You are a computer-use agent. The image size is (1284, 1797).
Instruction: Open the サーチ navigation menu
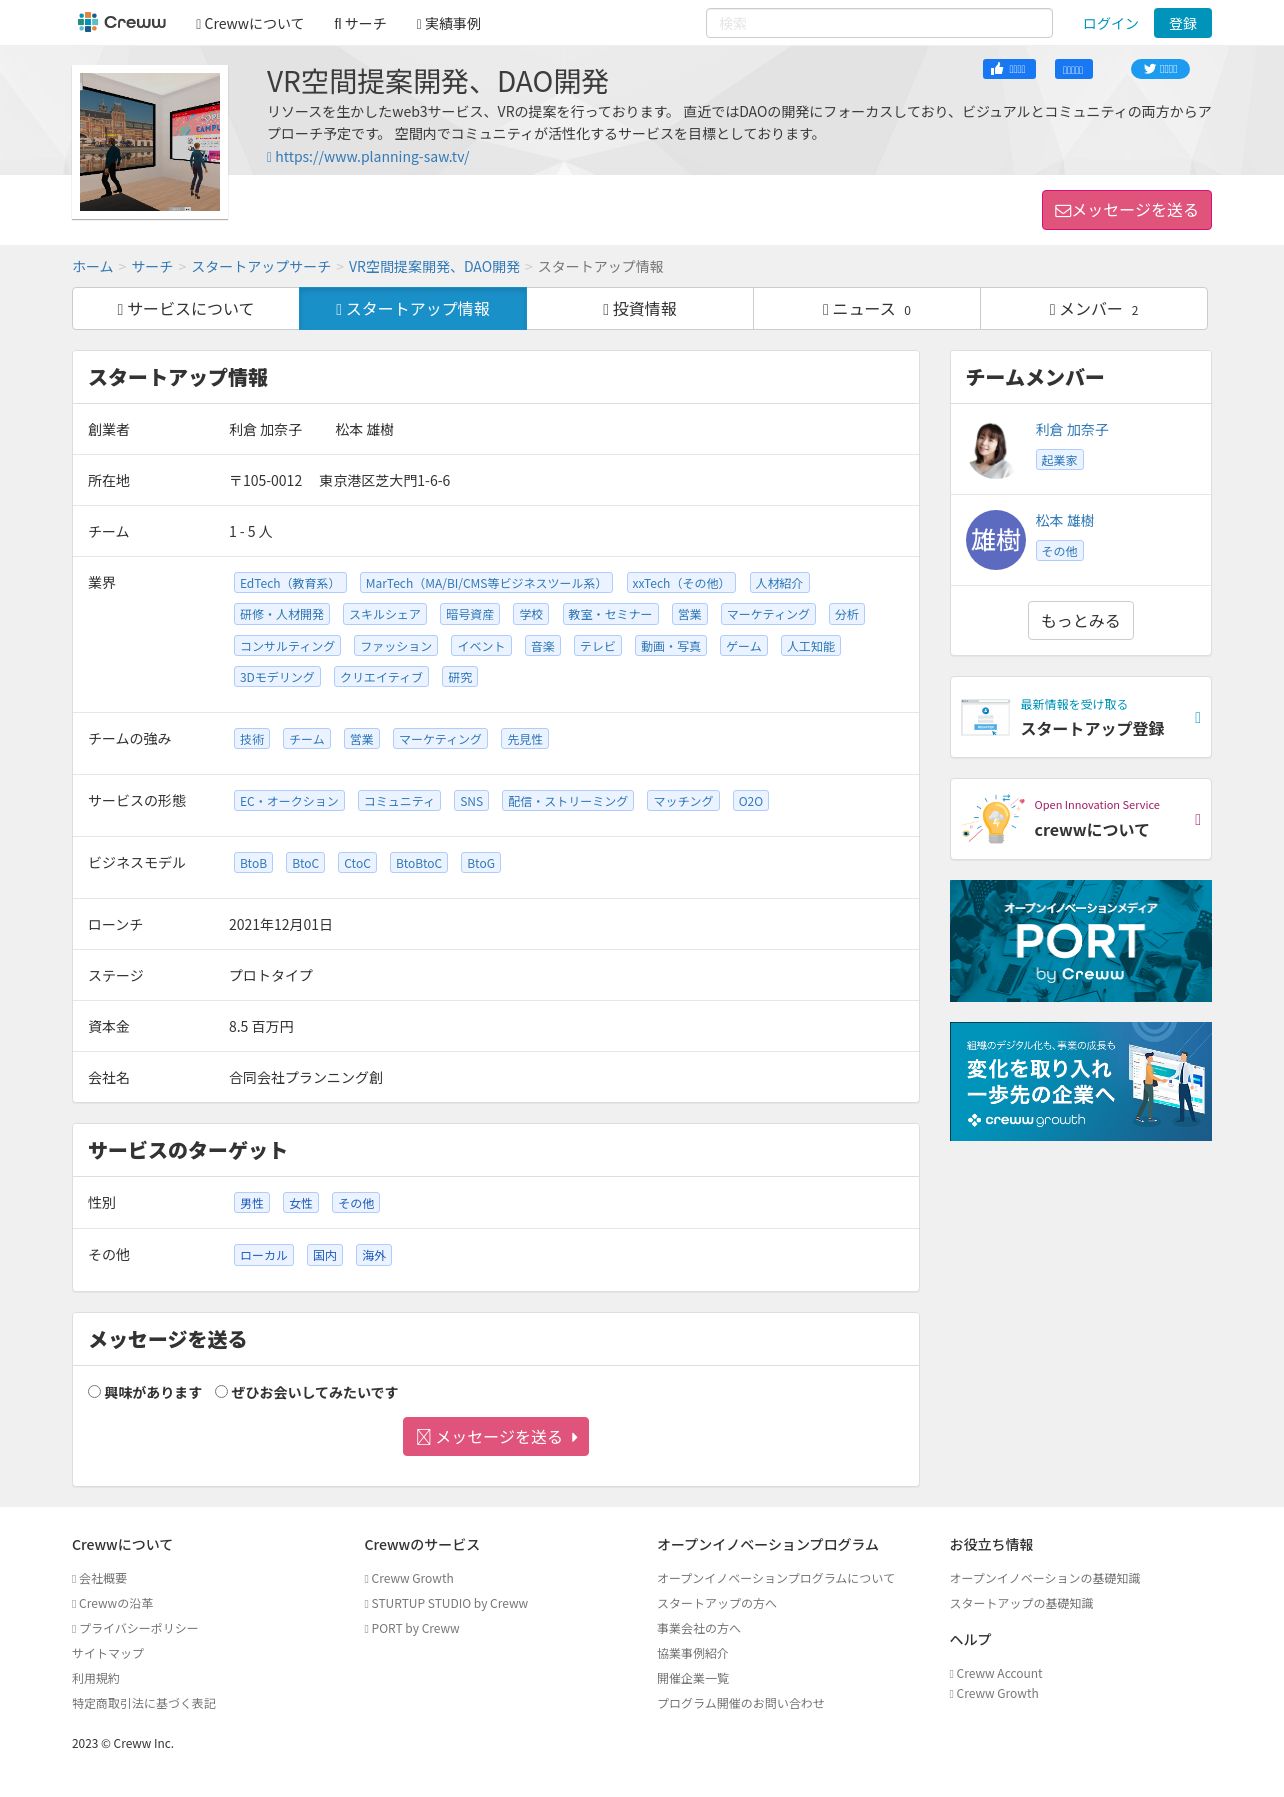(x=360, y=23)
